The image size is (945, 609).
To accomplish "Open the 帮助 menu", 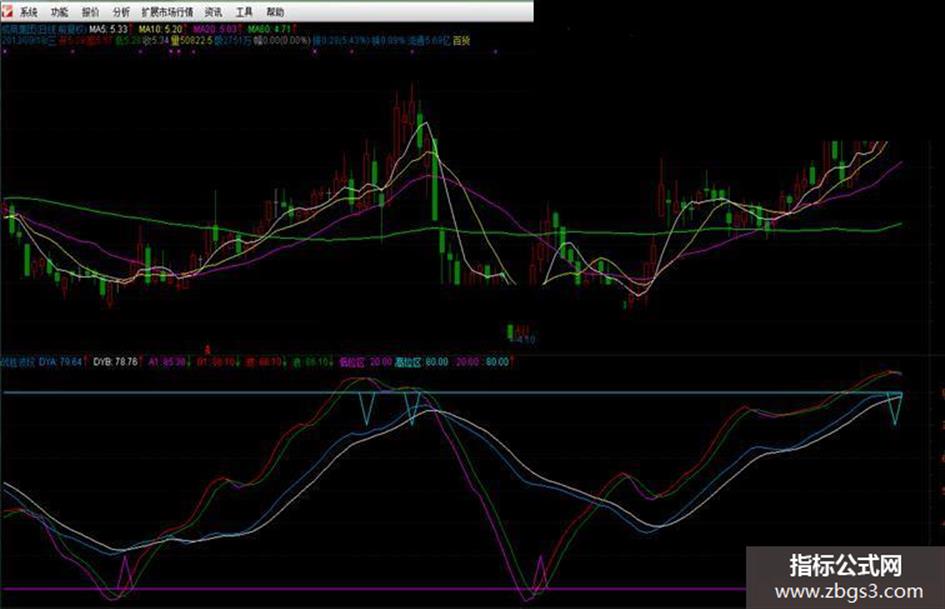I will [275, 12].
